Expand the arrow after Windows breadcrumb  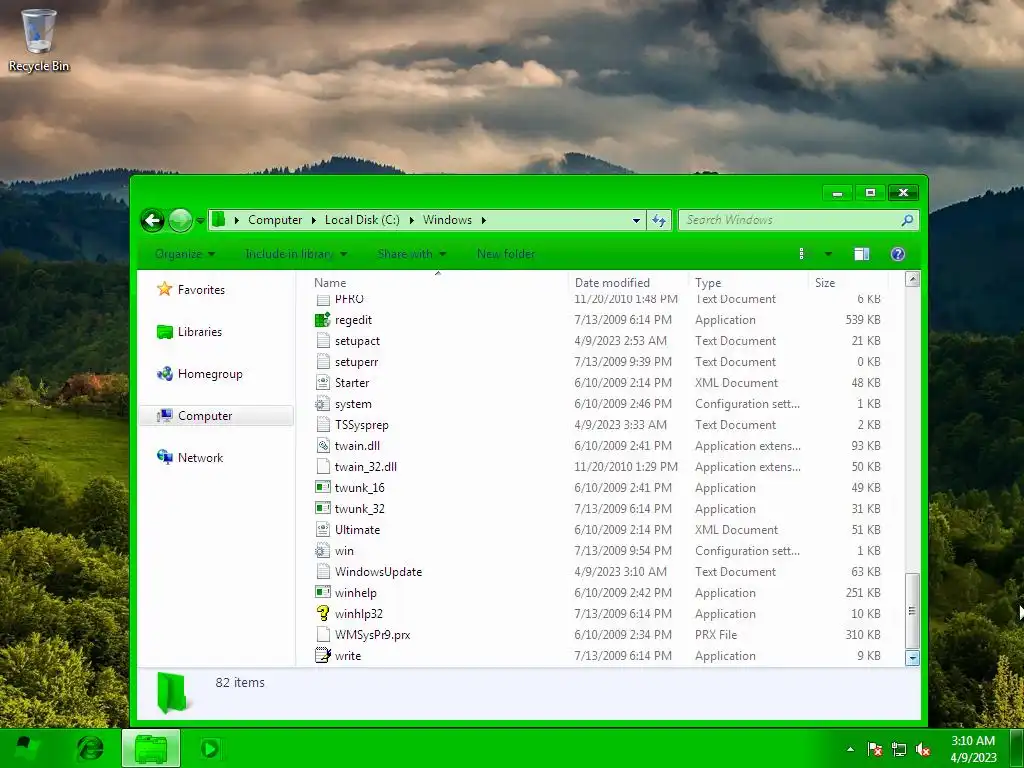[483, 220]
